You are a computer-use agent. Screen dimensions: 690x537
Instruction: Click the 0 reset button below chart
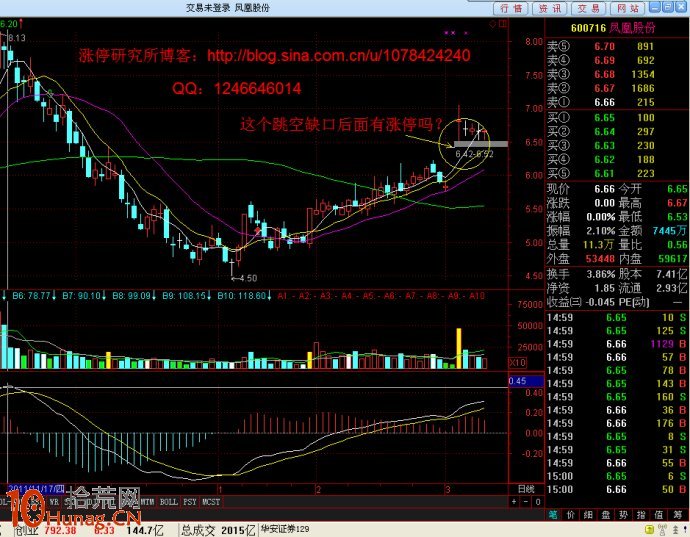click(537, 502)
